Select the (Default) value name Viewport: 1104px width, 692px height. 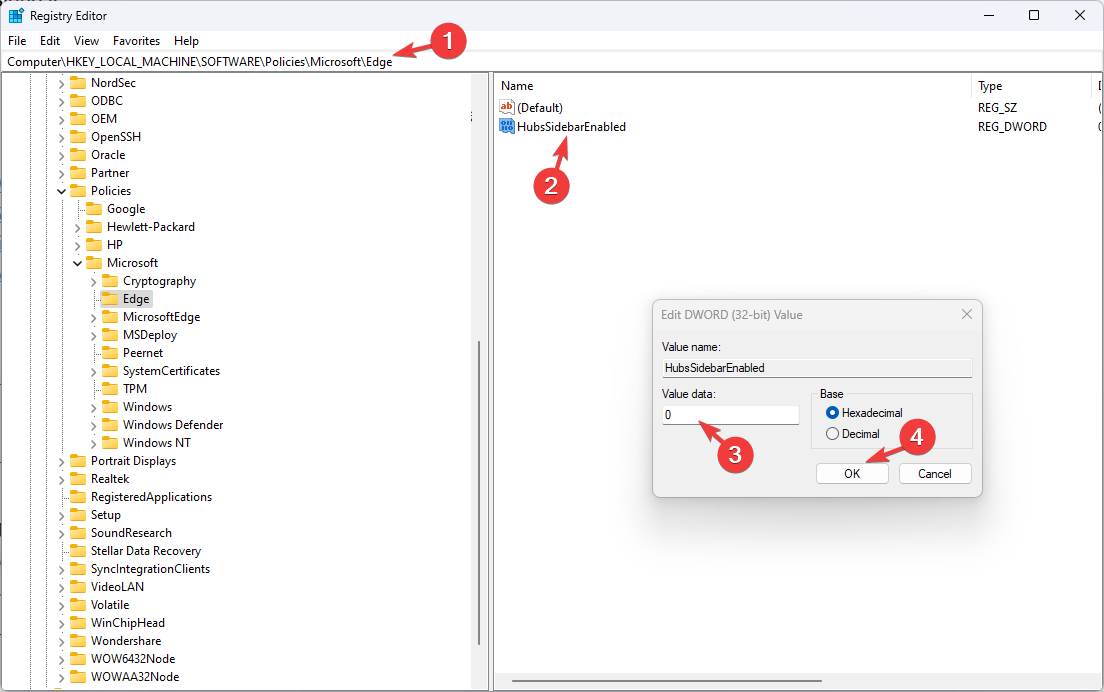pyautogui.click(x=540, y=108)
